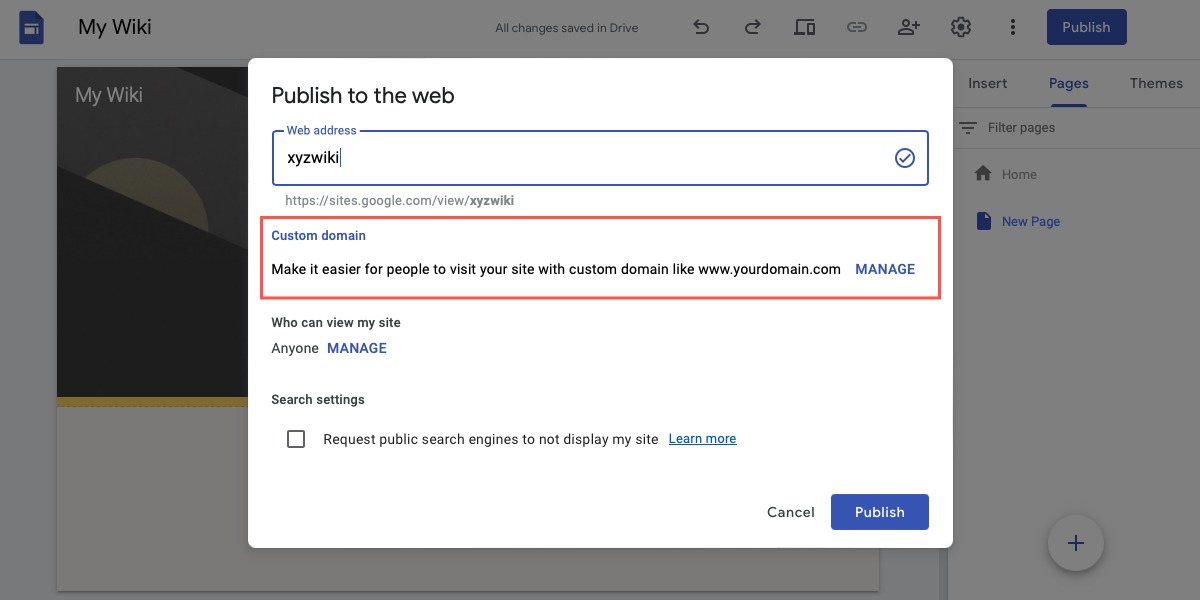Open sharing via the add people icon

pyautogui.click(x=909, y=27)
